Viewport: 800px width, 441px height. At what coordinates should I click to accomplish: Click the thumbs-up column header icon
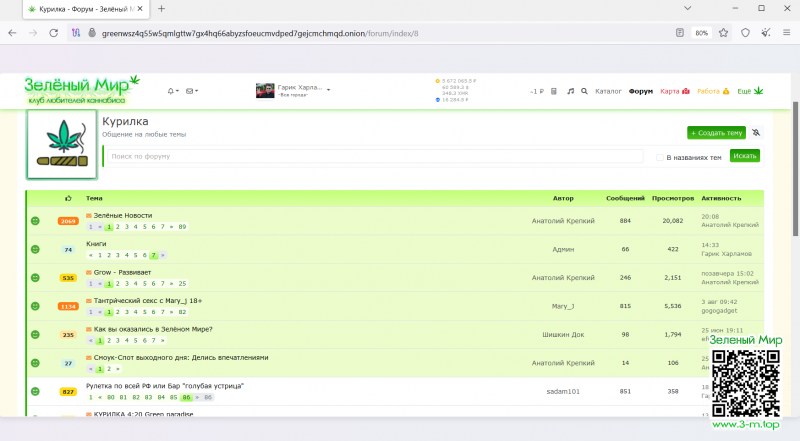click(68, 198)
